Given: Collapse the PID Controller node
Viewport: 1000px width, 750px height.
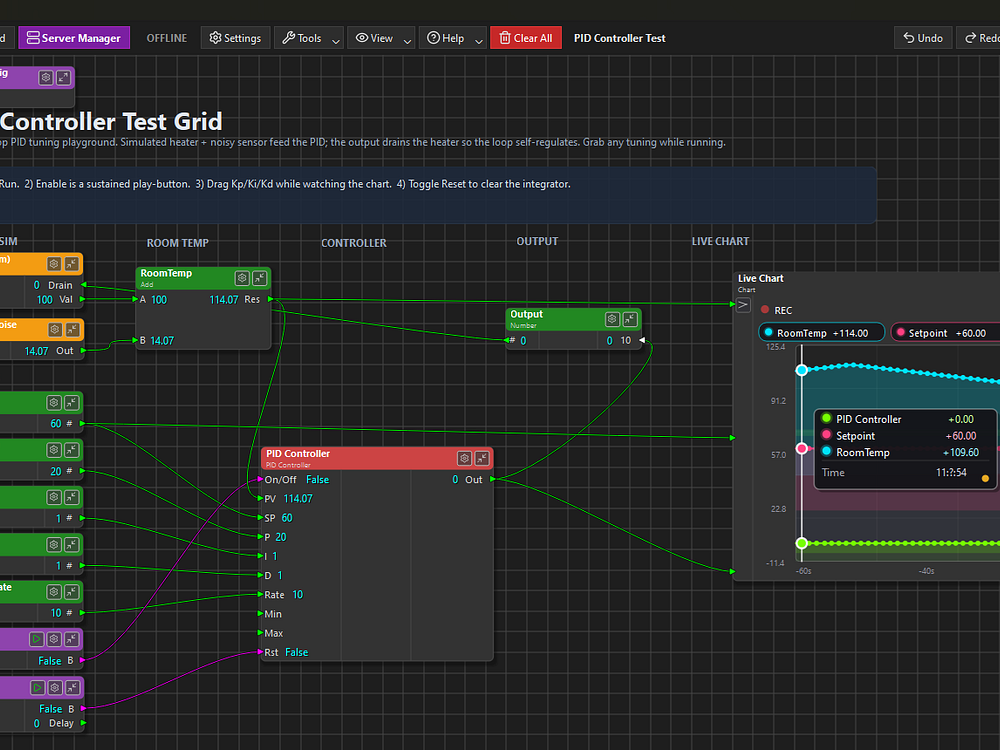Looking at the screenshot, I should [x=482, y=458].
